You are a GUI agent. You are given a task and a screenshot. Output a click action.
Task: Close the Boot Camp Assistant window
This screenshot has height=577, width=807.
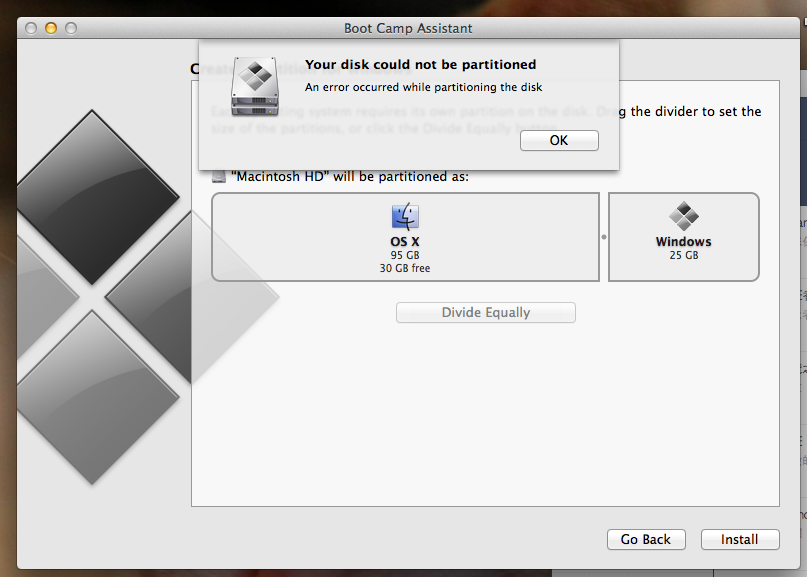[31, 28]
